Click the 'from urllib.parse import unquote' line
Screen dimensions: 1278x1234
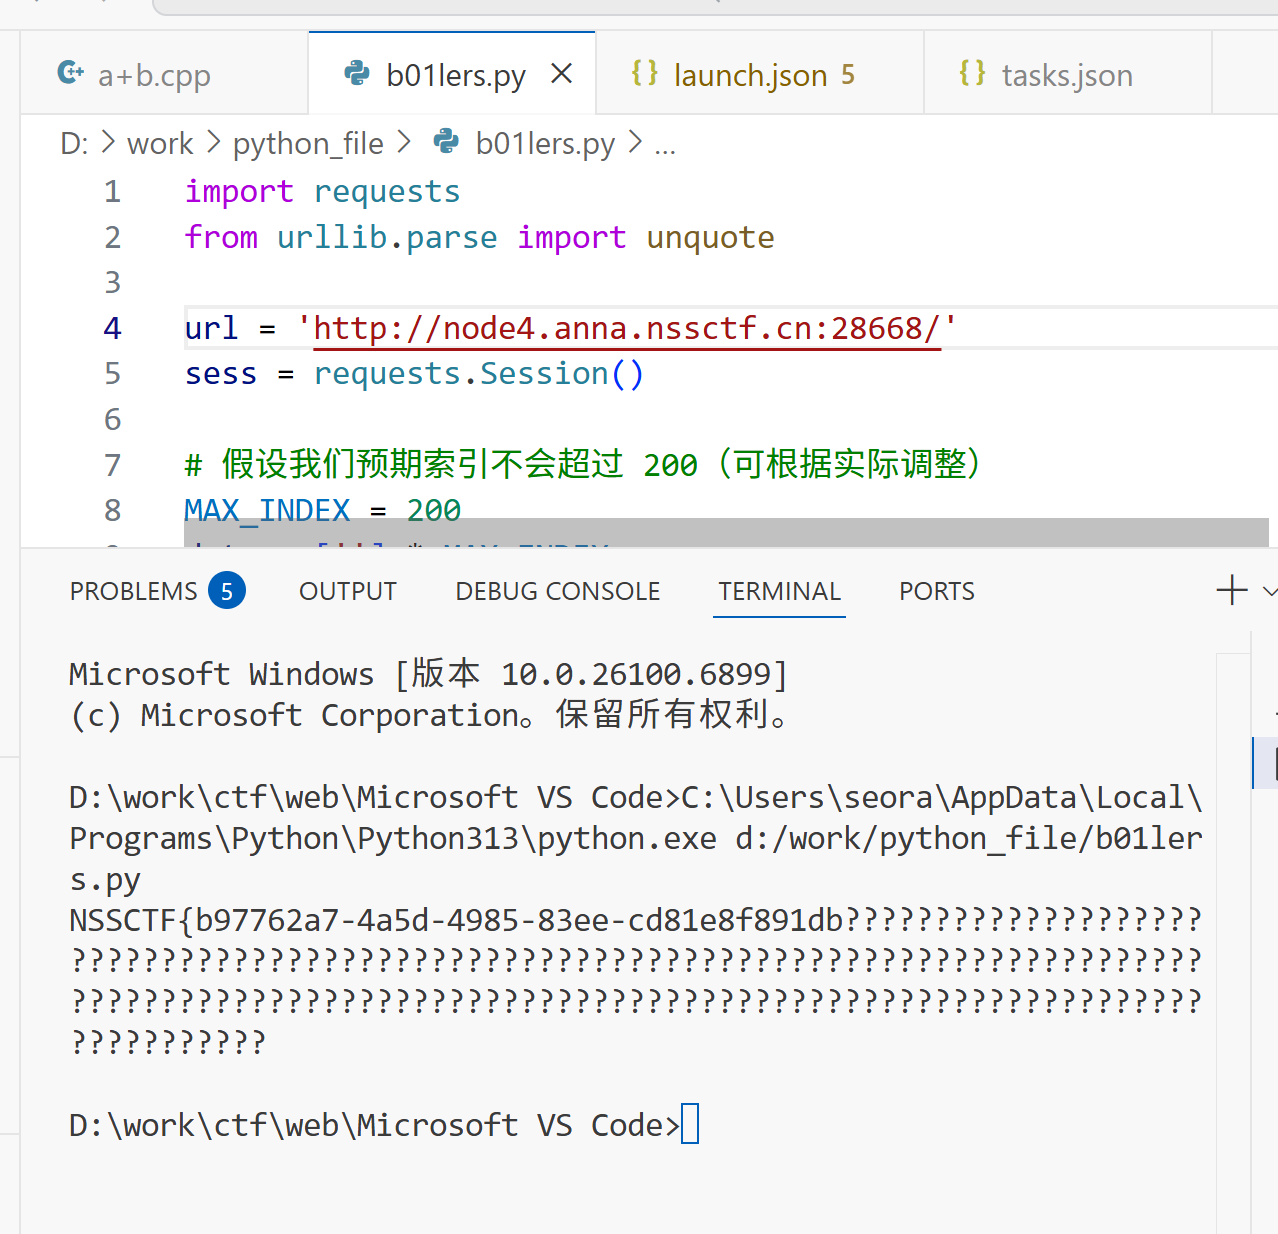point(480,238)
